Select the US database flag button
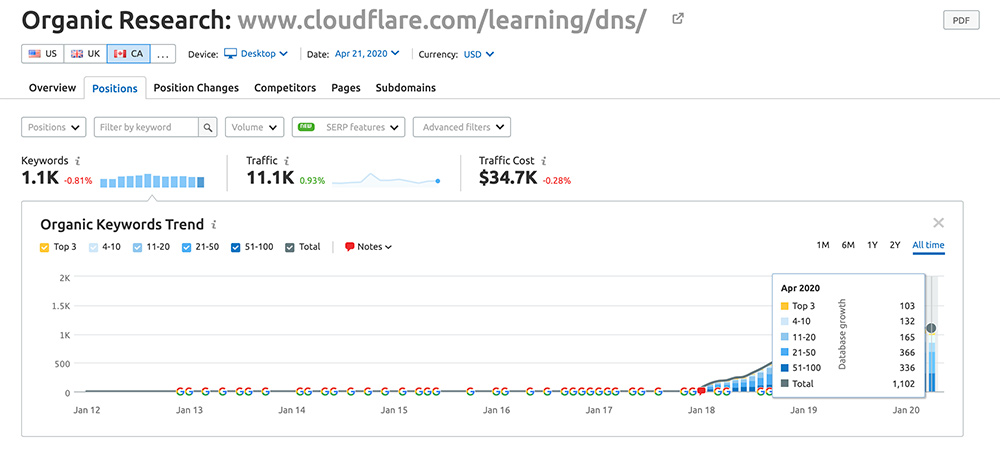 tap(43, 54)
